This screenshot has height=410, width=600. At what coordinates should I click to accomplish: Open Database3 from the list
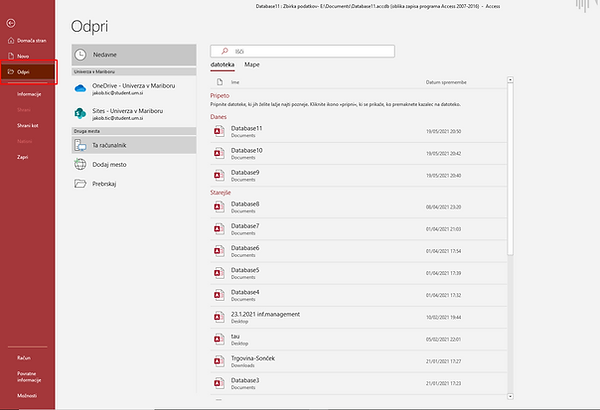coord(359,384)
